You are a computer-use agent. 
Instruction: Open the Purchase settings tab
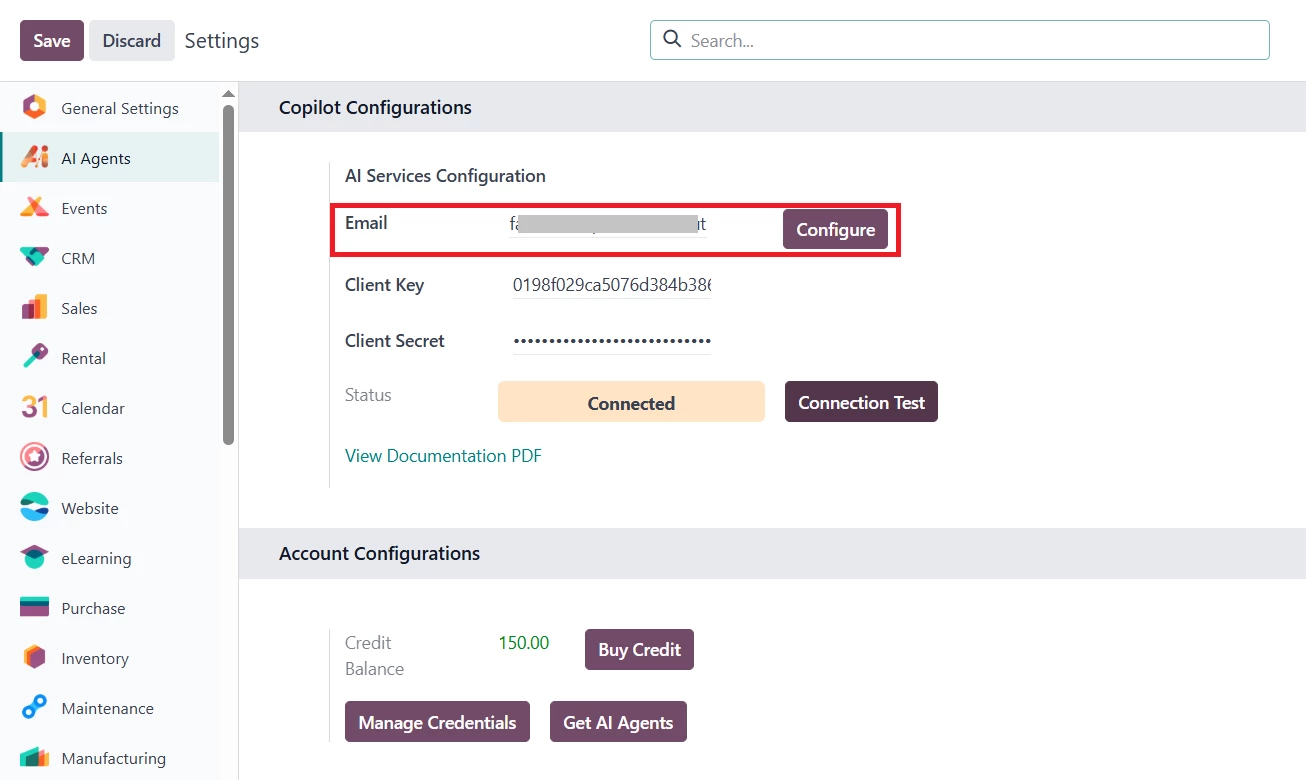coord(93,608)
